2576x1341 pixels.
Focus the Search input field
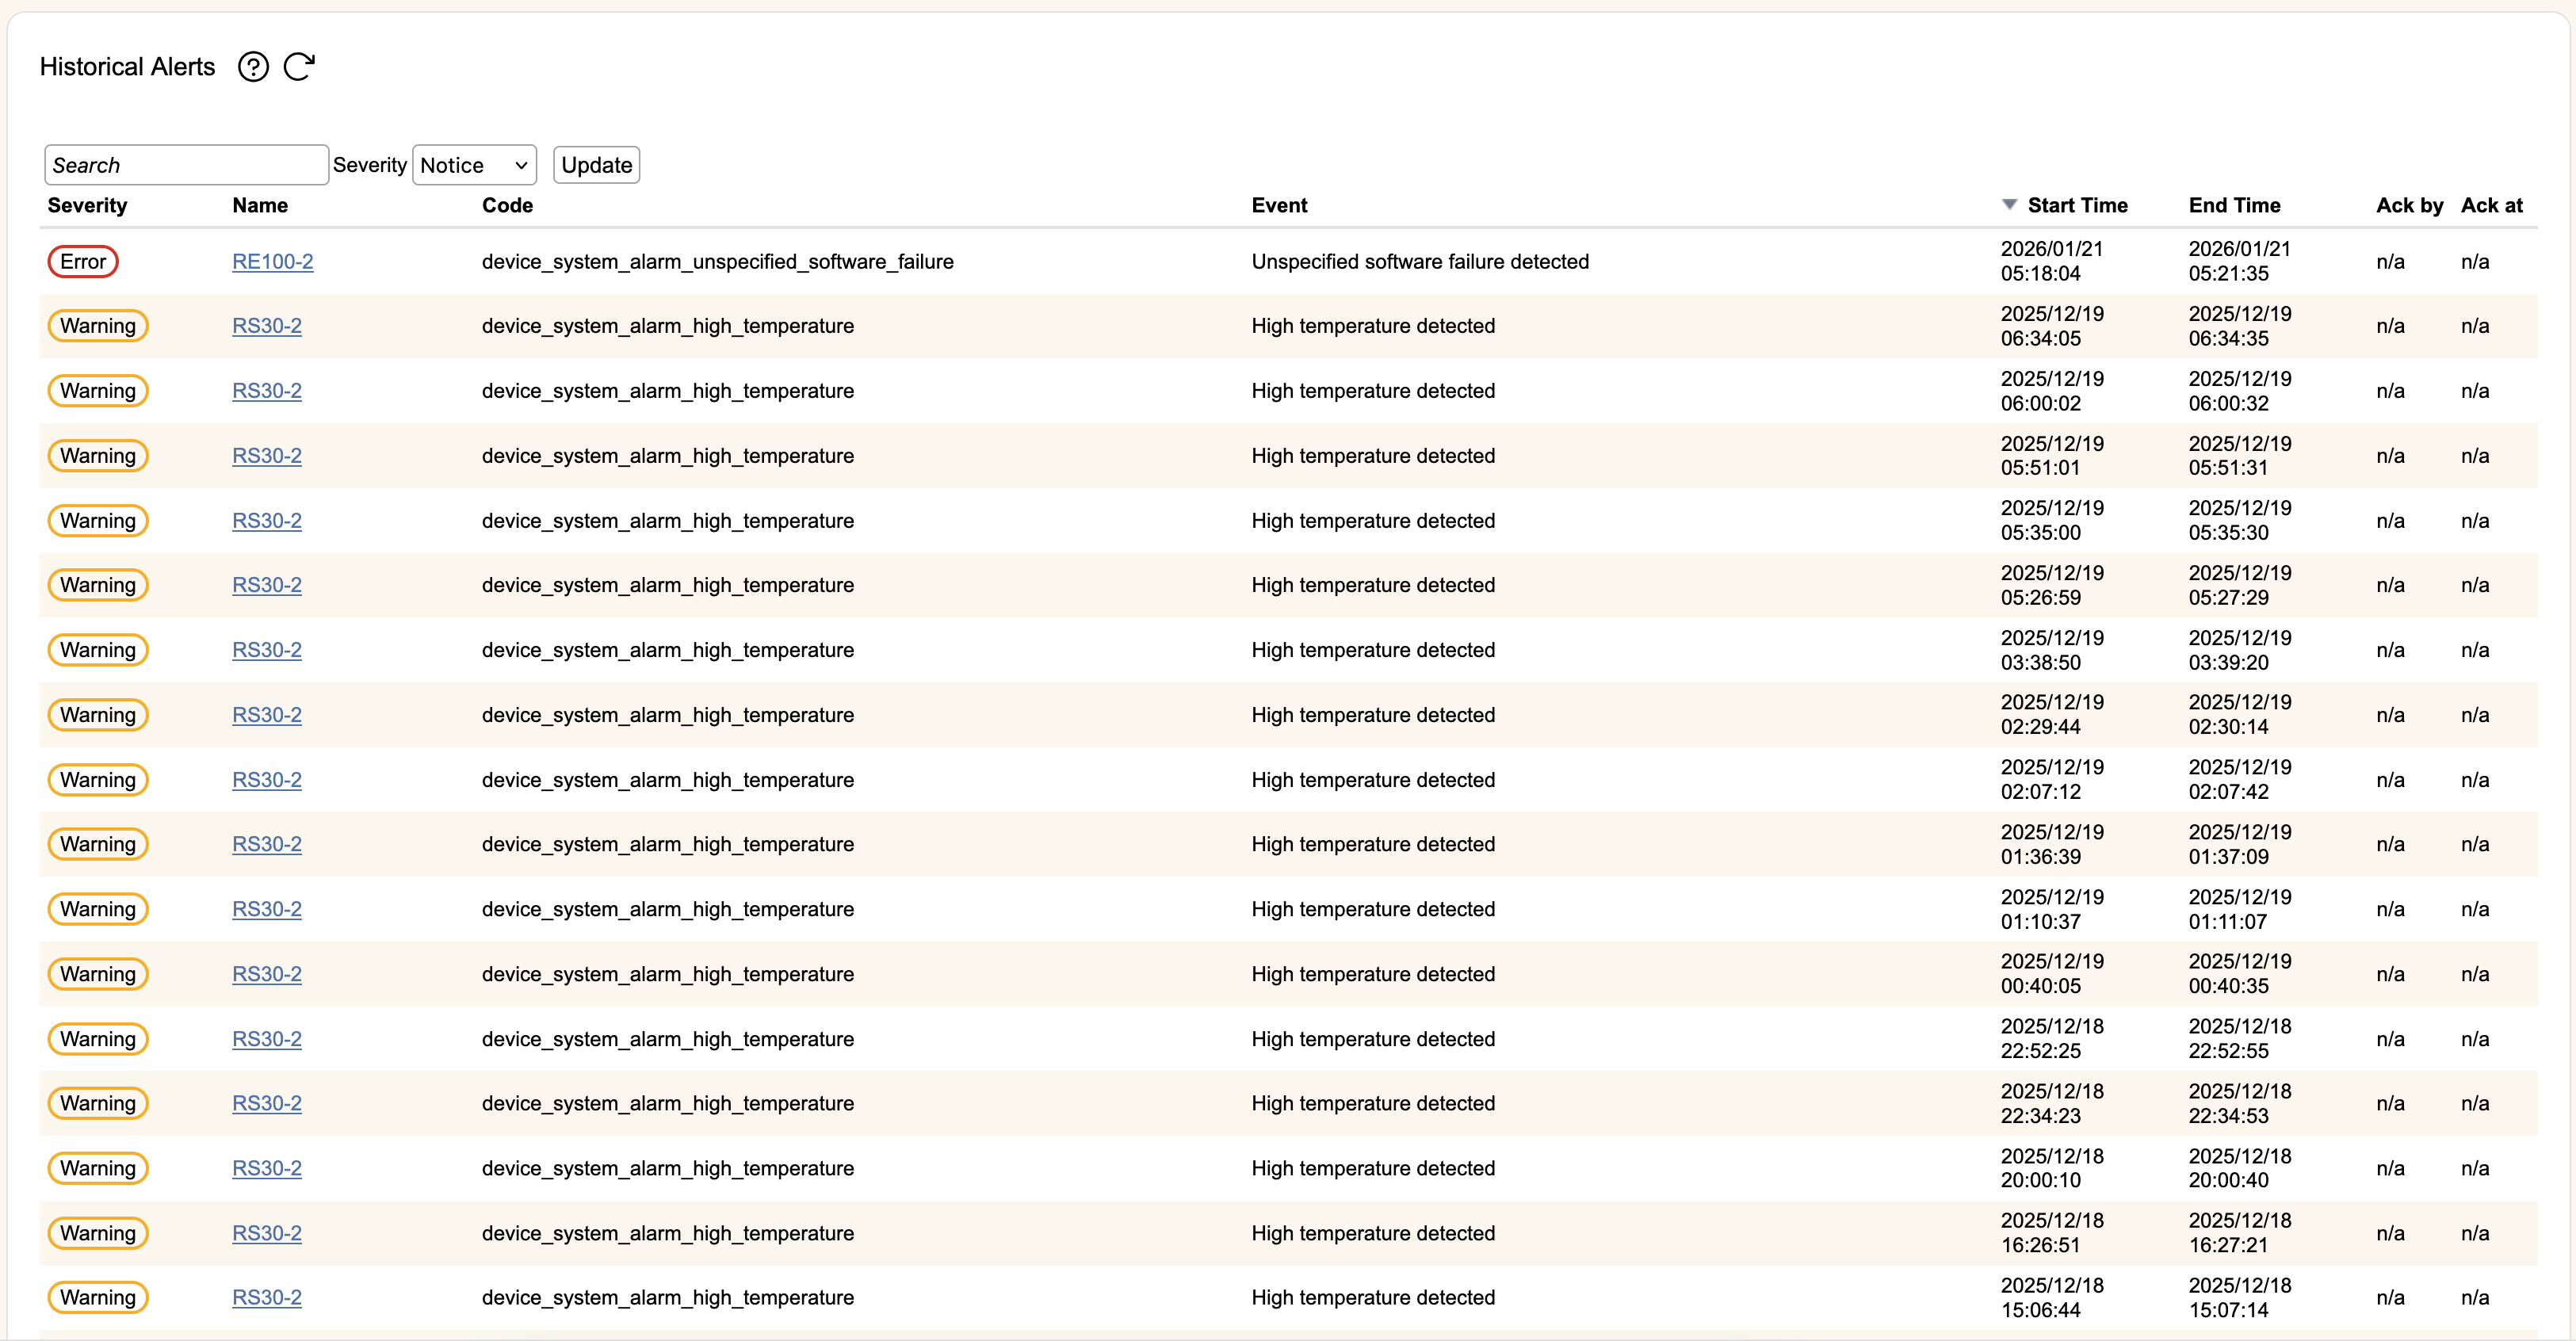coord(186,165)
